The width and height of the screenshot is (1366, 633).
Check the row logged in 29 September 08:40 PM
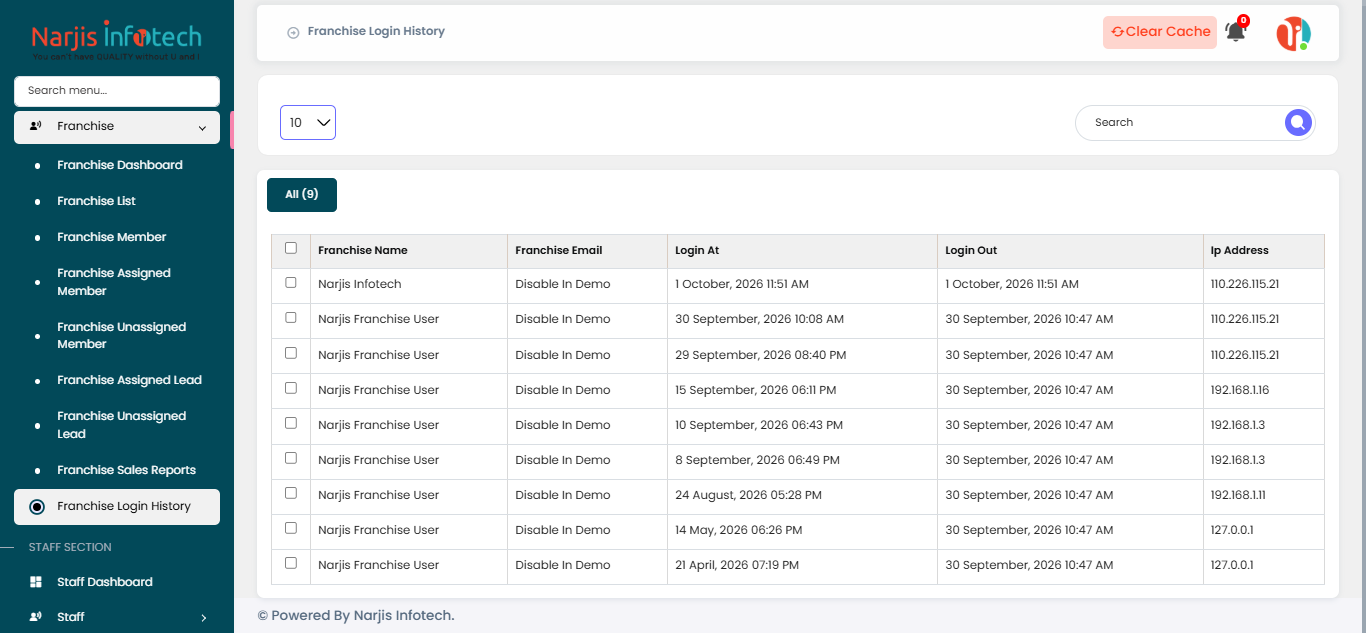(x=291, y=353)
